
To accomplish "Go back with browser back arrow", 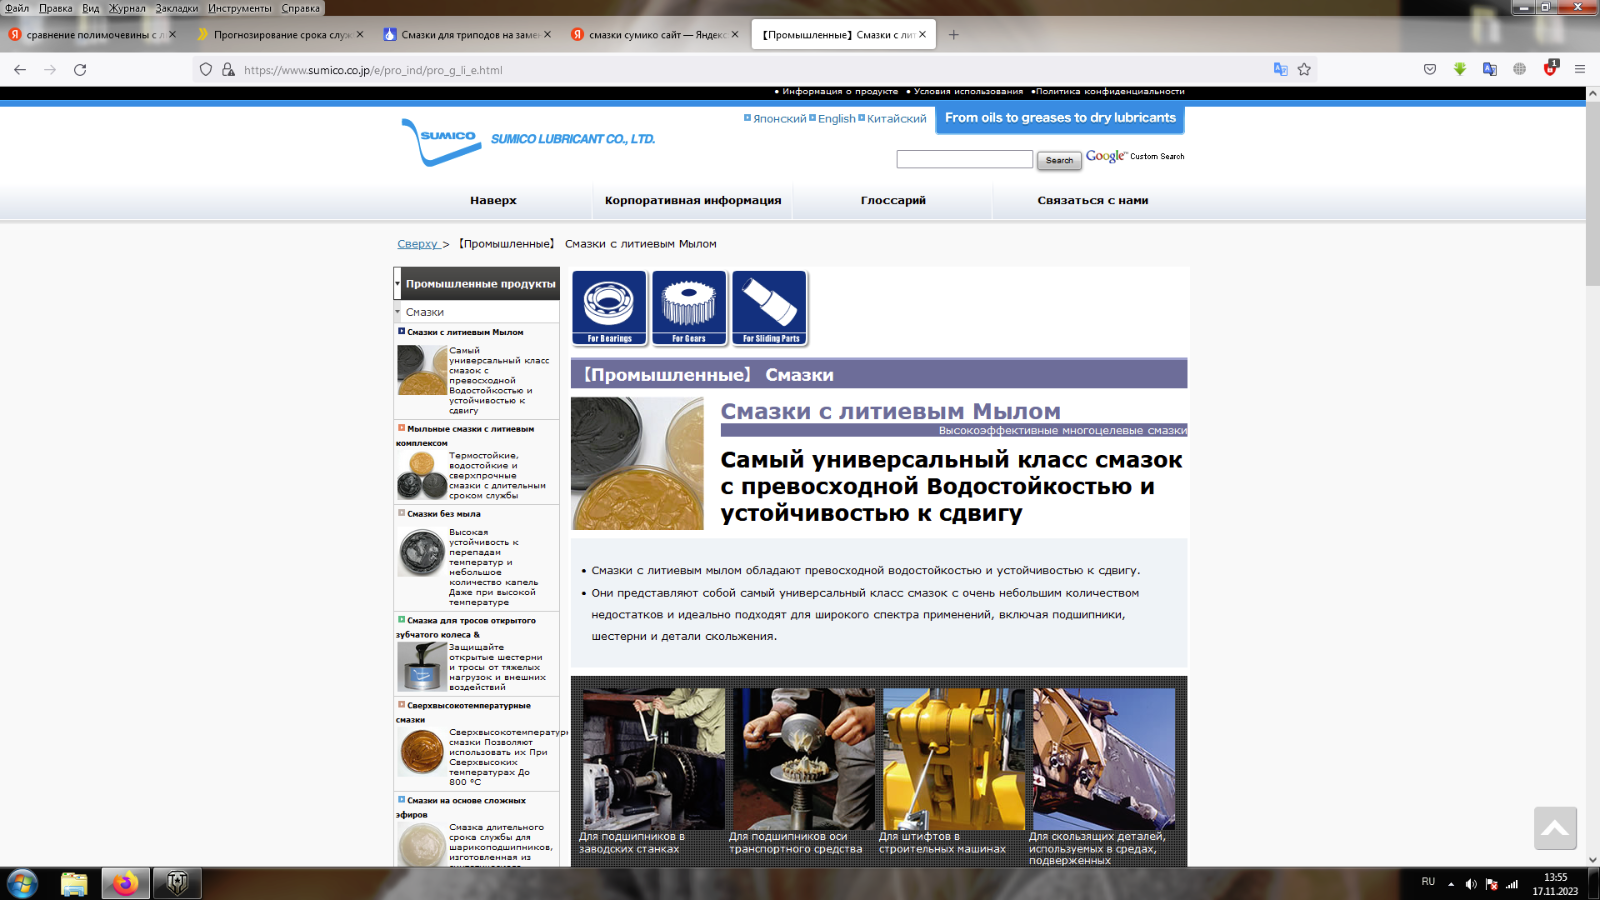I will coord(20,70).
